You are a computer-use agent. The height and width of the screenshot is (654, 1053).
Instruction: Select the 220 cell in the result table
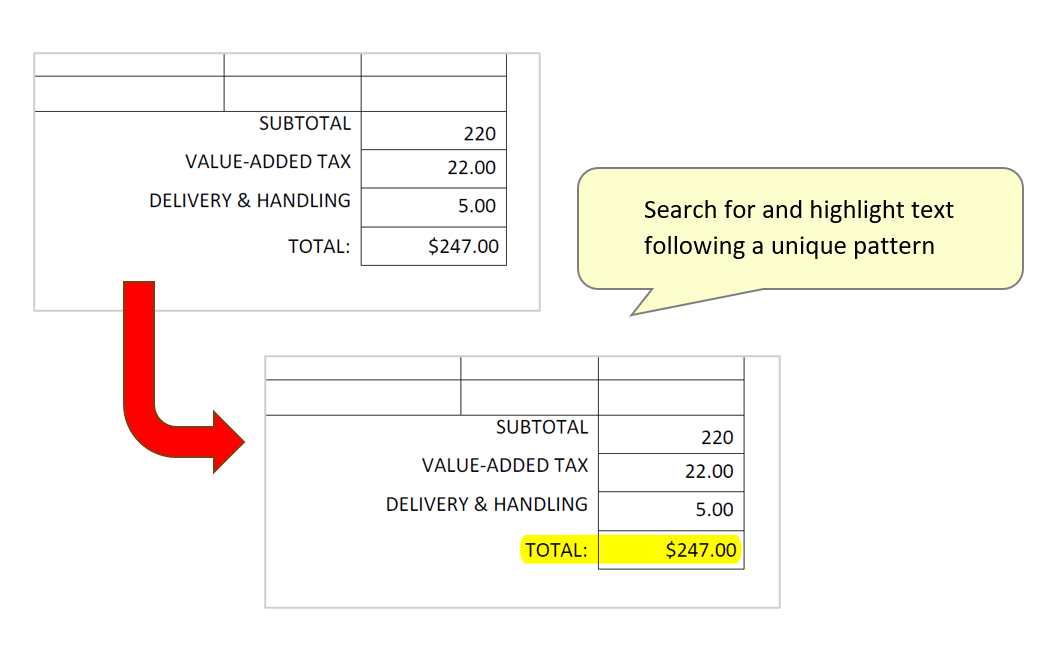(x=671, y=435)
